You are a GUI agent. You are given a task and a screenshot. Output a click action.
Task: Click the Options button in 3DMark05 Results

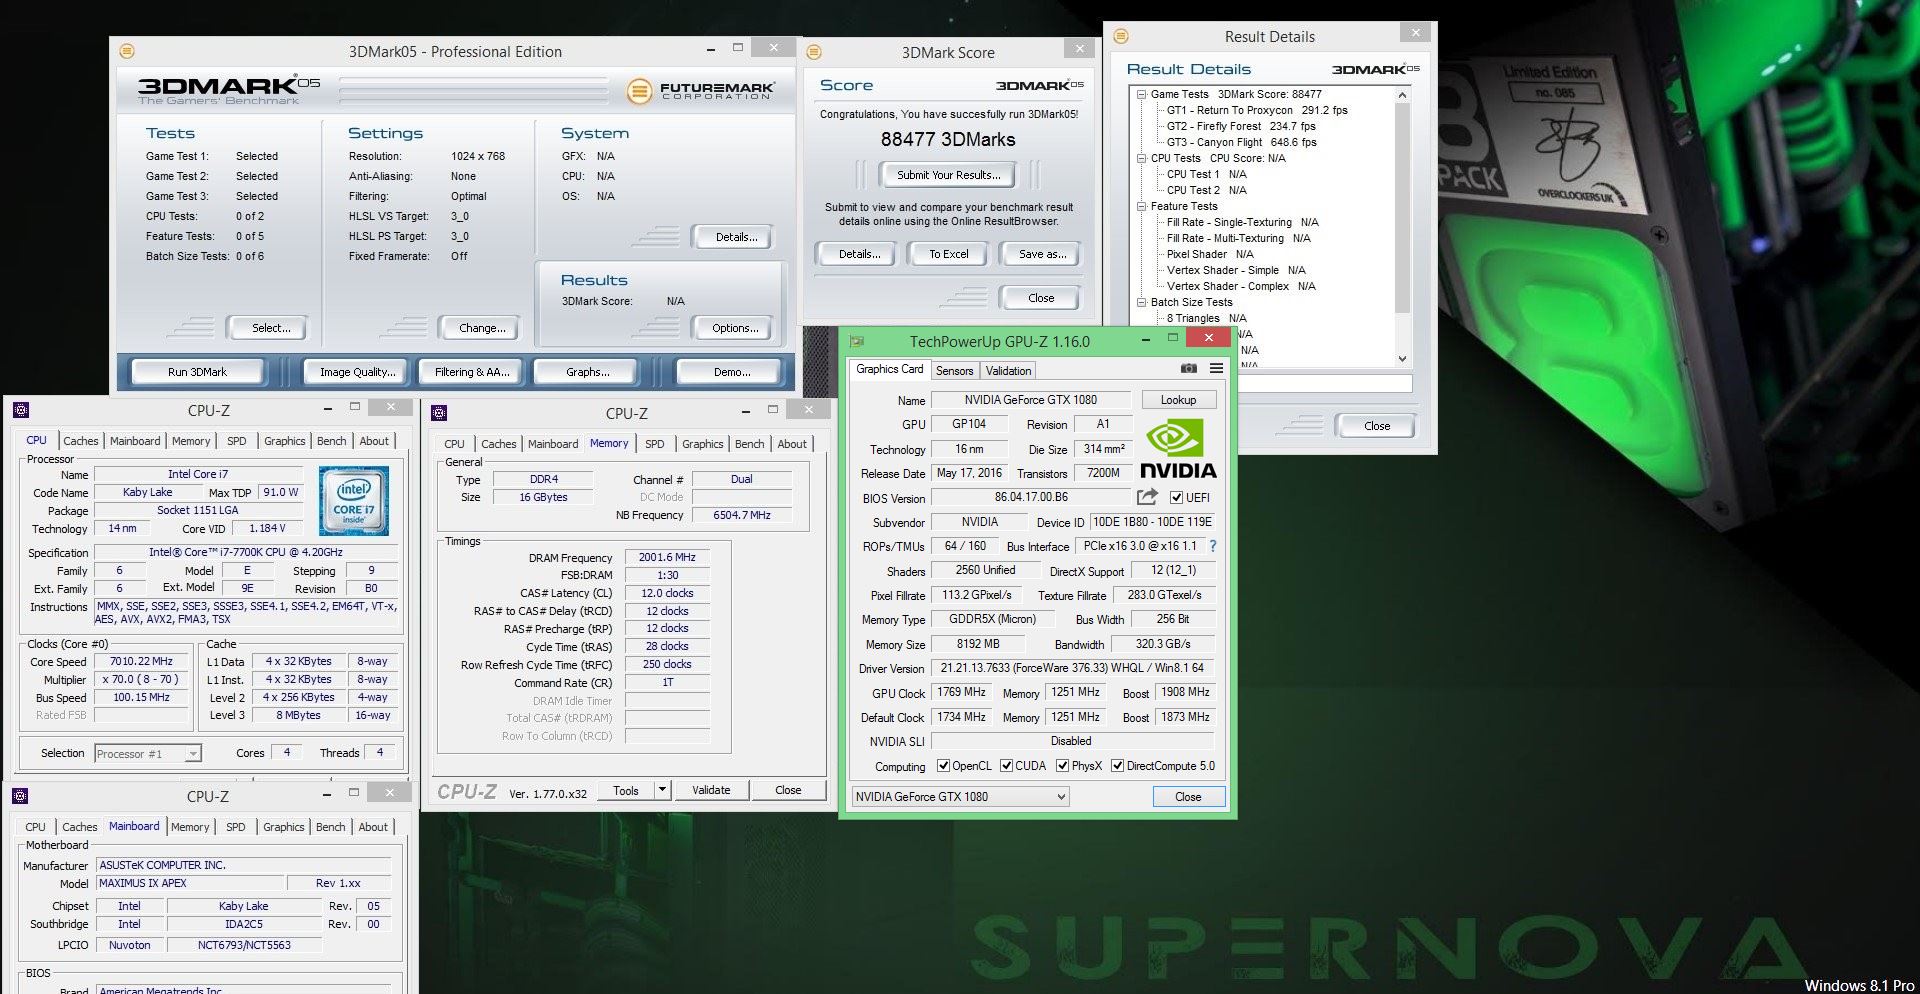pyautogui.click(x=735, y=328)
